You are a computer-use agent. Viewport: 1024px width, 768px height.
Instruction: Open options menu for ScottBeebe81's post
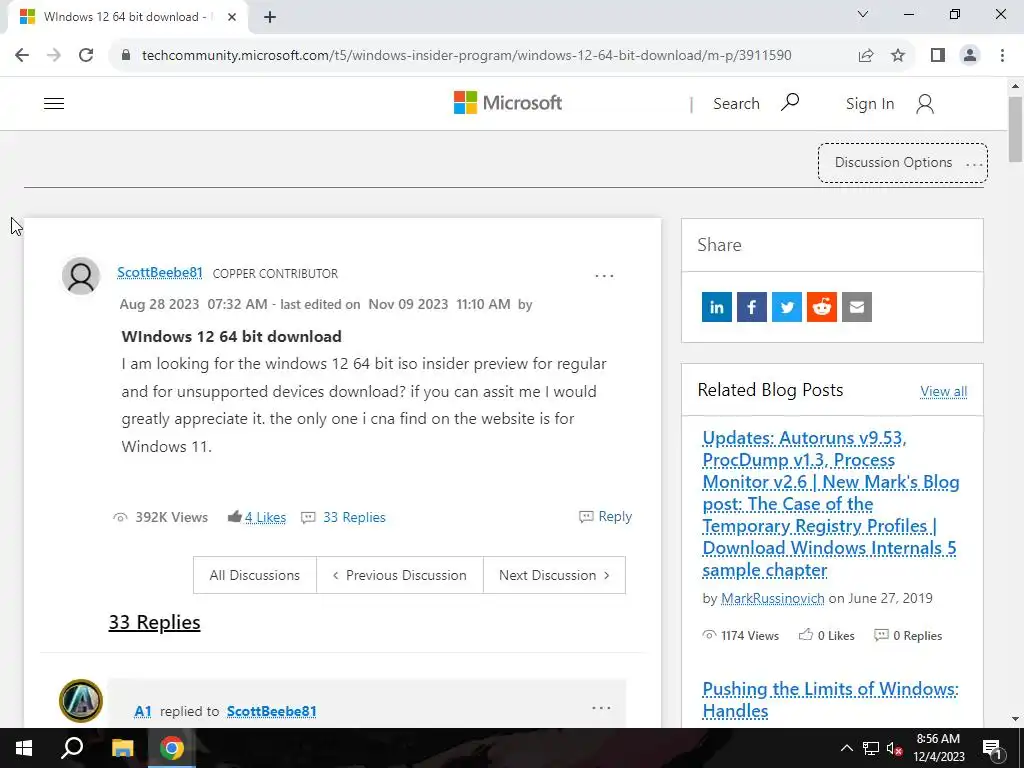pos(604,276)
